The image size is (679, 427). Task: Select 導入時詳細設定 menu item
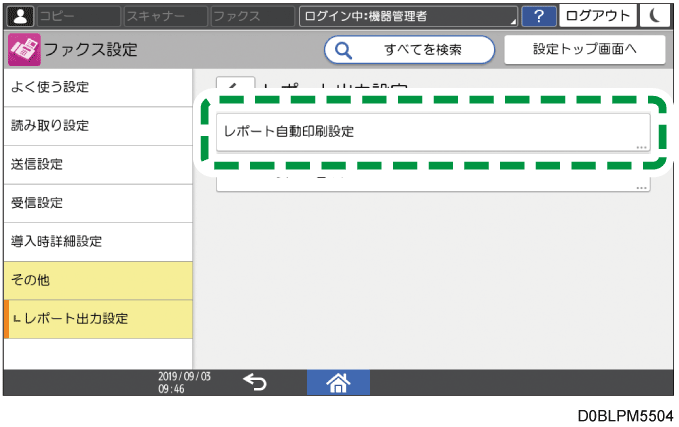[x=98, y=242]
